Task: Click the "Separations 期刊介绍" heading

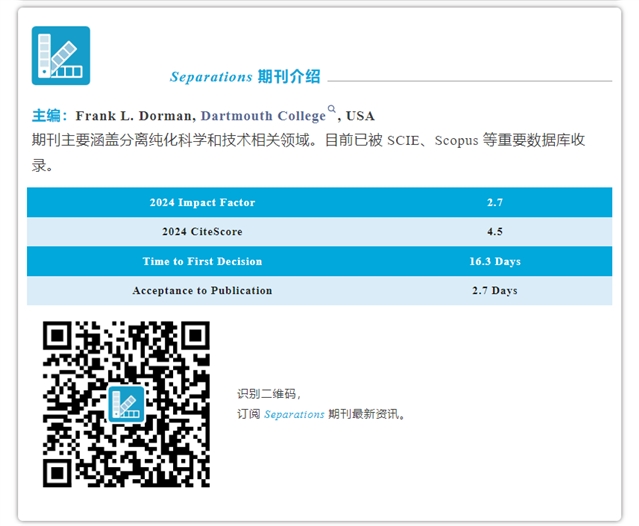Action: (245, 77)
